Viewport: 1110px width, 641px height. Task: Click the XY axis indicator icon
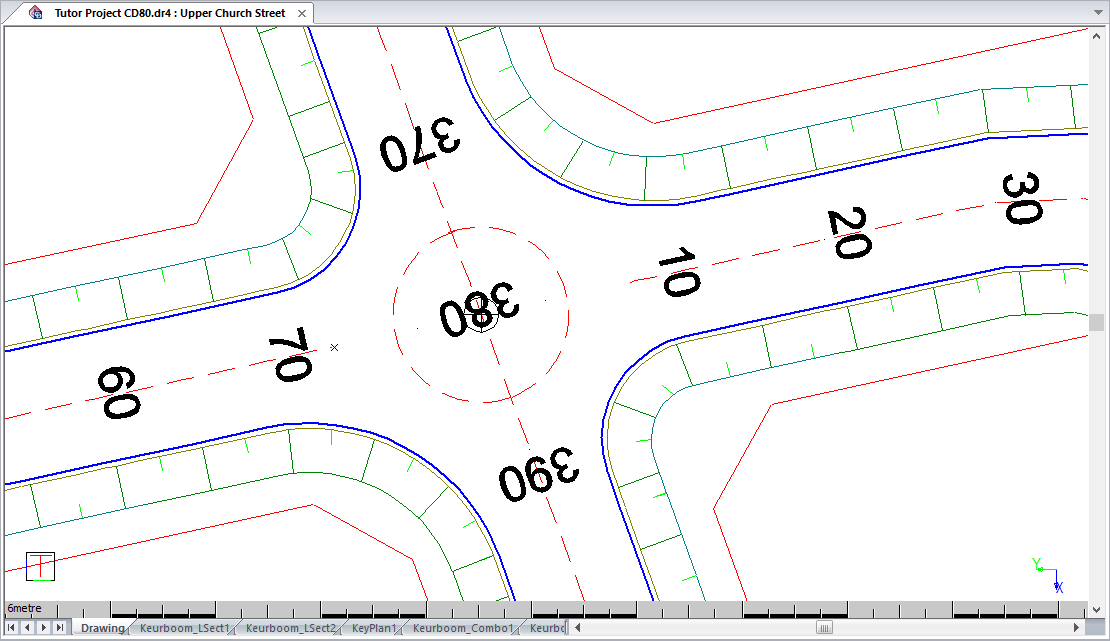pos(1047,575)
